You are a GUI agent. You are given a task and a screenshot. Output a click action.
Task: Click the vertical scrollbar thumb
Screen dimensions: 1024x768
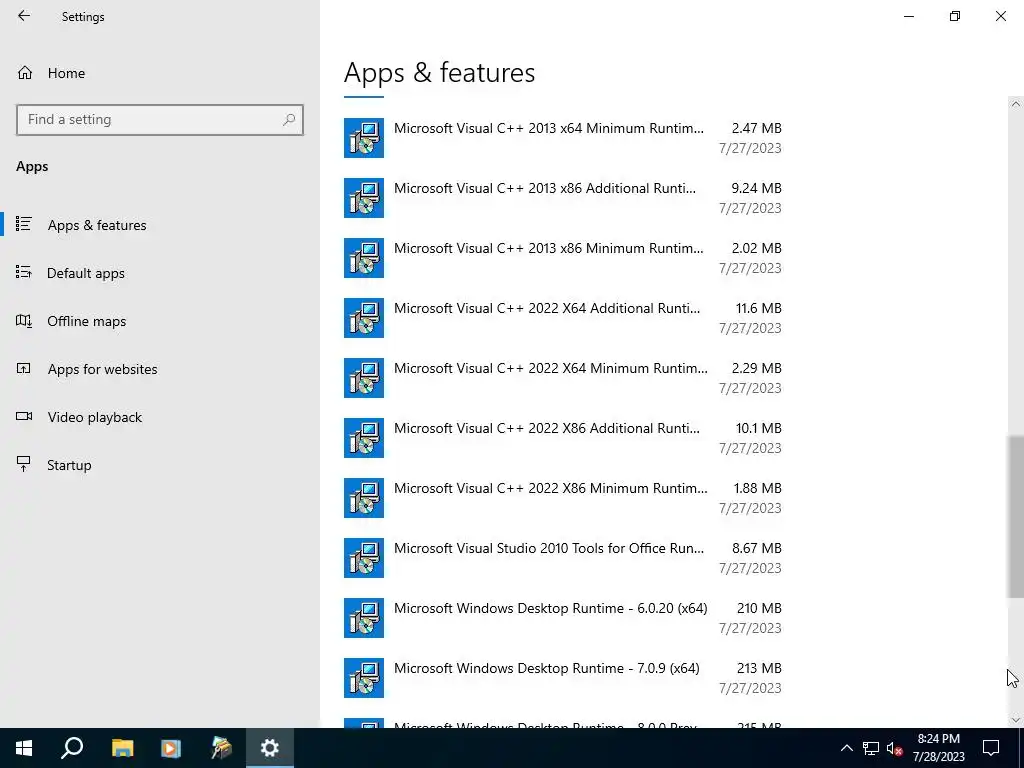coord(1016,517)
